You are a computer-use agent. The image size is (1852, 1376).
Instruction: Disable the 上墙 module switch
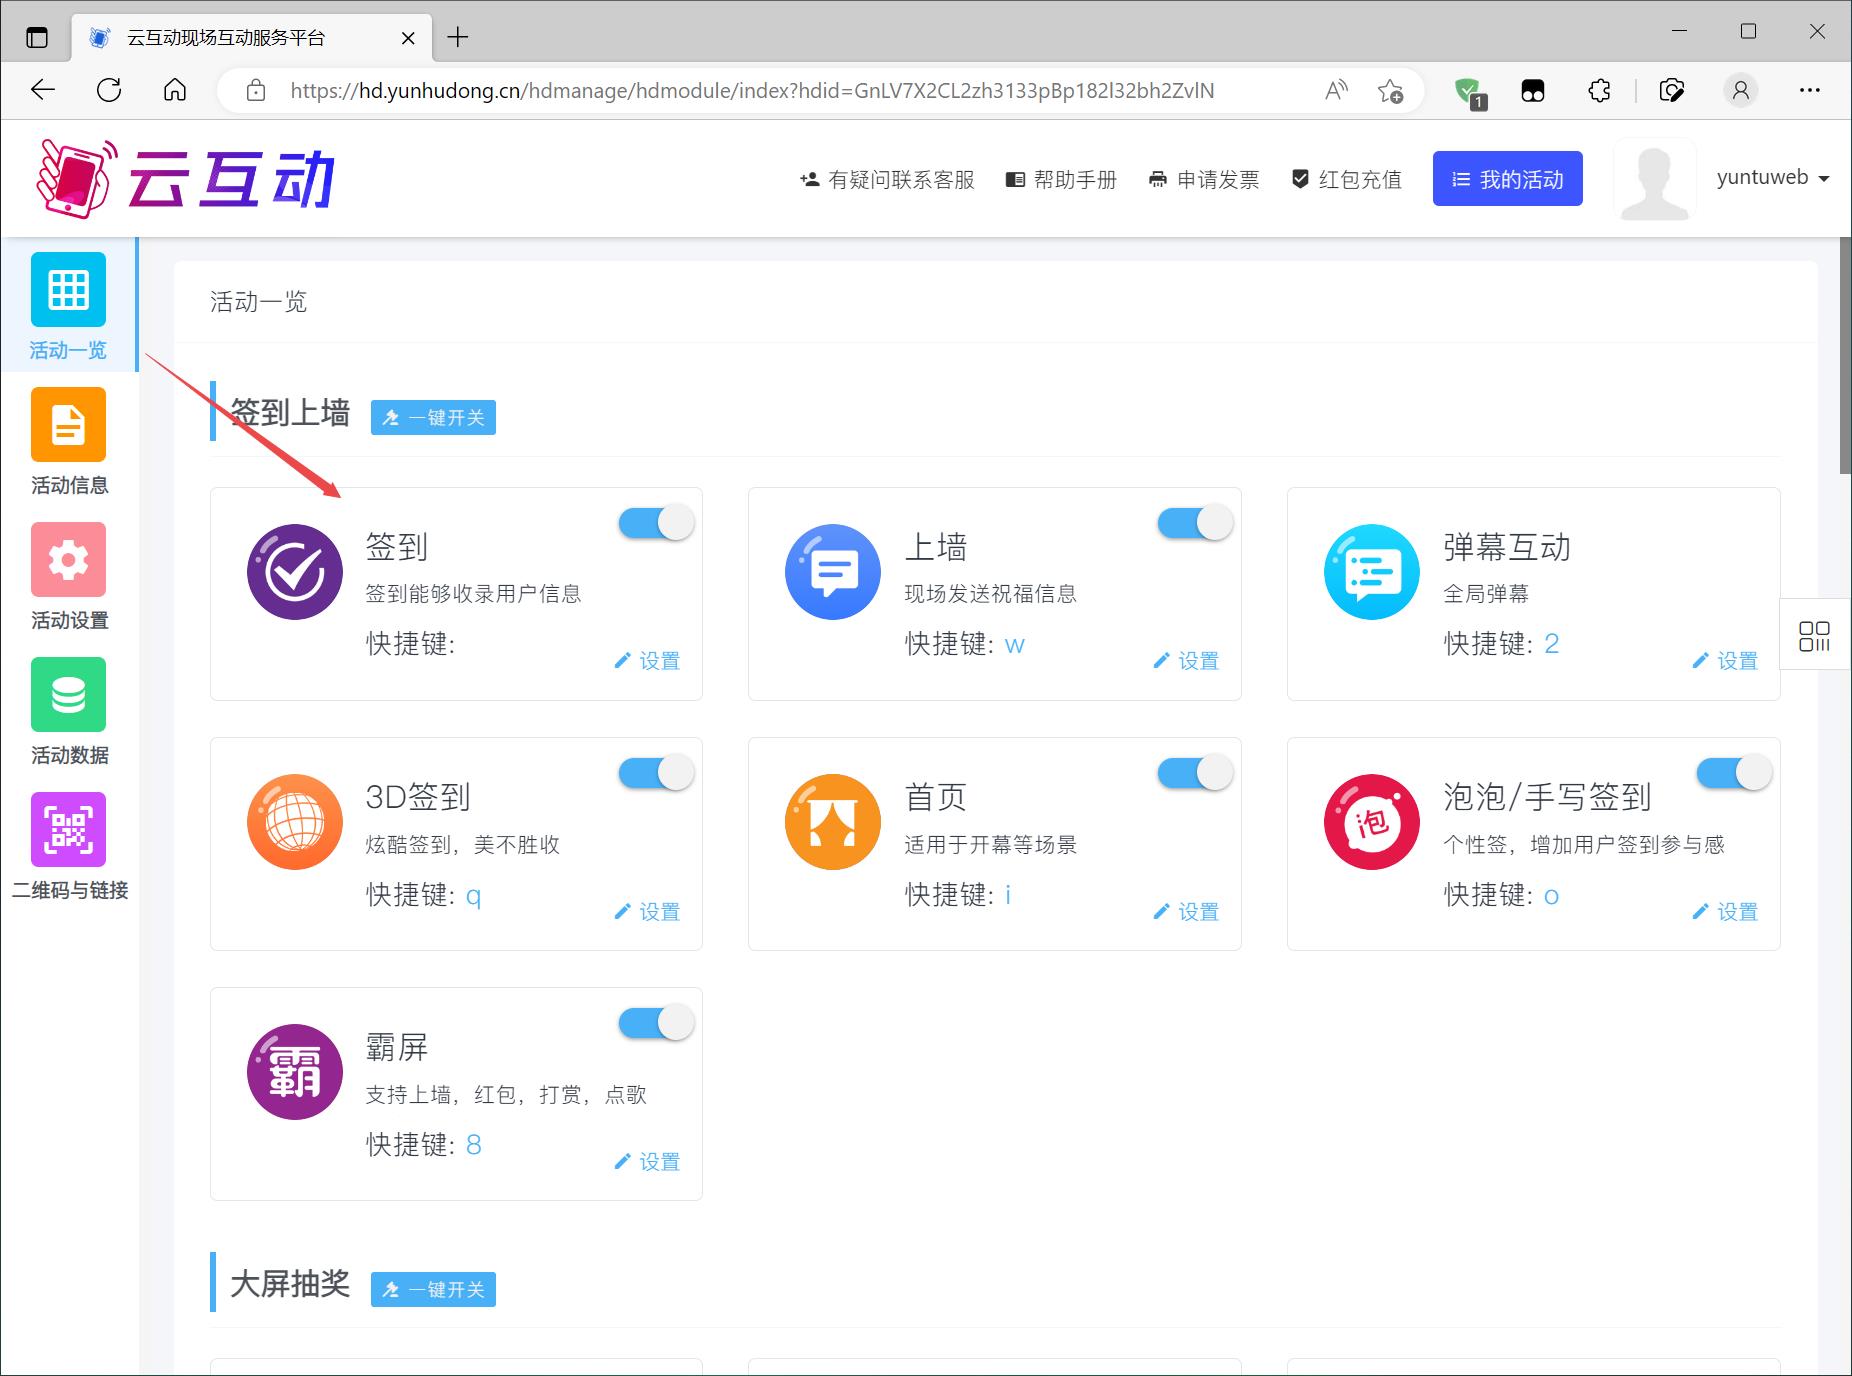1195,523
